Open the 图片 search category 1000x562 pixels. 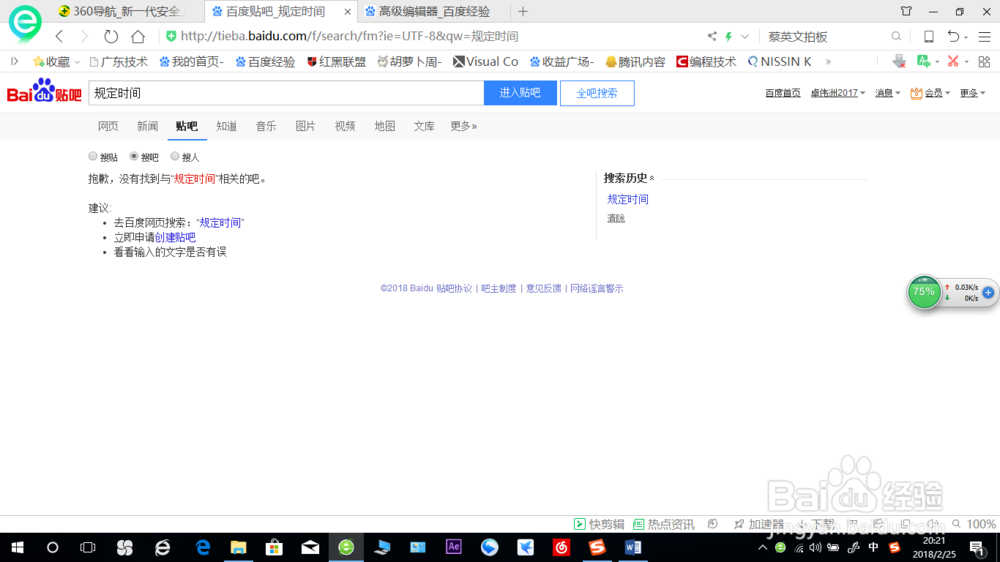click(305, 126)
